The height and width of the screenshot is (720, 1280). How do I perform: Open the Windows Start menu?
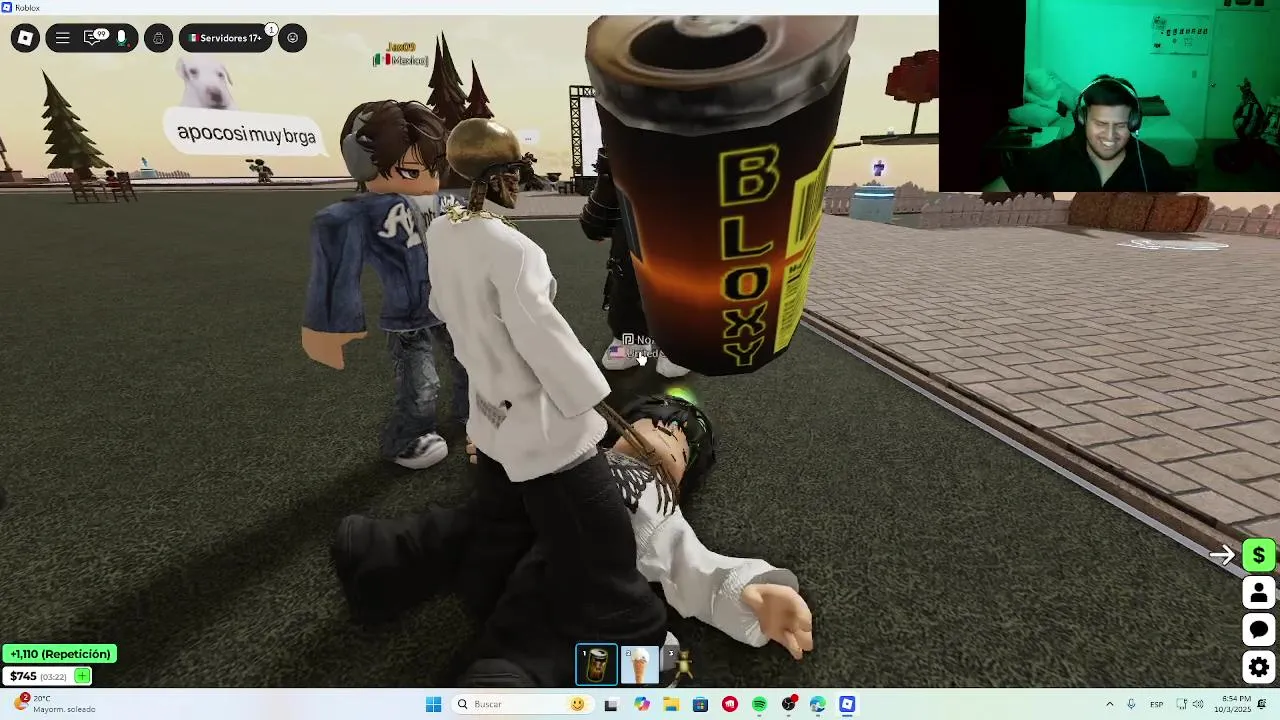tap(433, 704)
